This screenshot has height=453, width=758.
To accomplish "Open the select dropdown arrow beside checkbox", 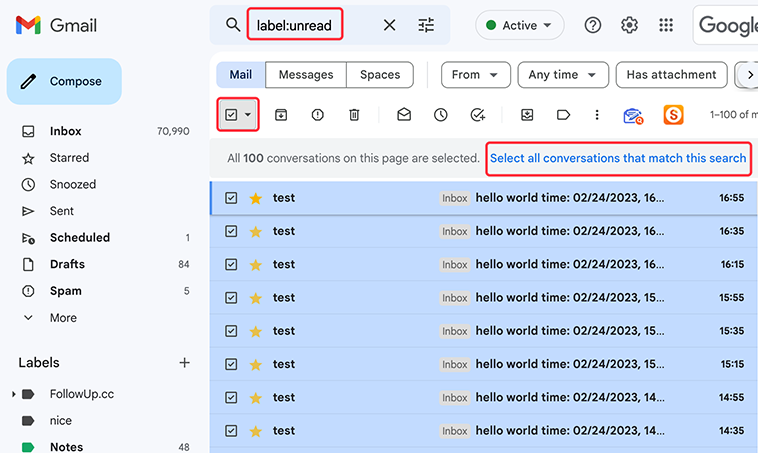I will coord(248,115).
